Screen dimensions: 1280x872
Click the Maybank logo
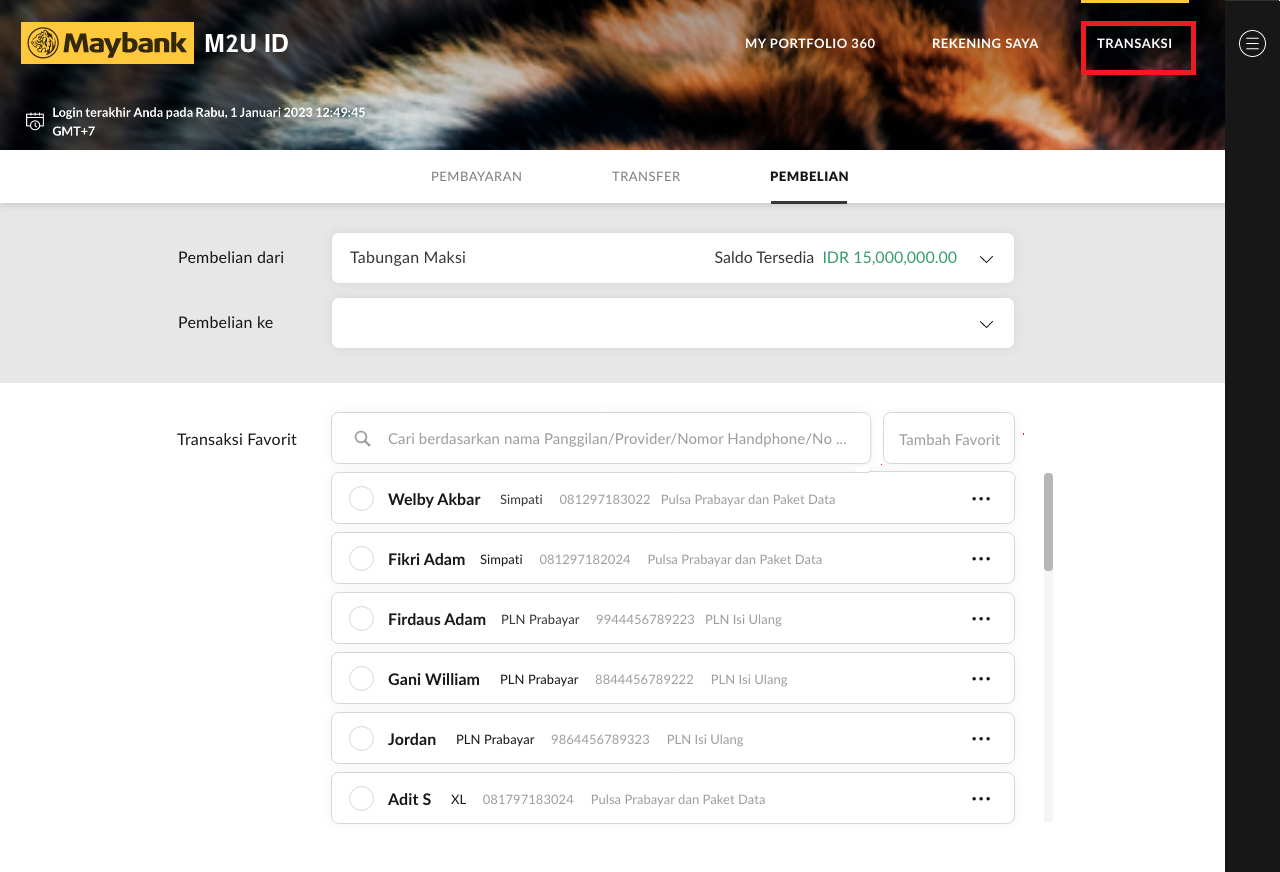[x=107, y=43]
